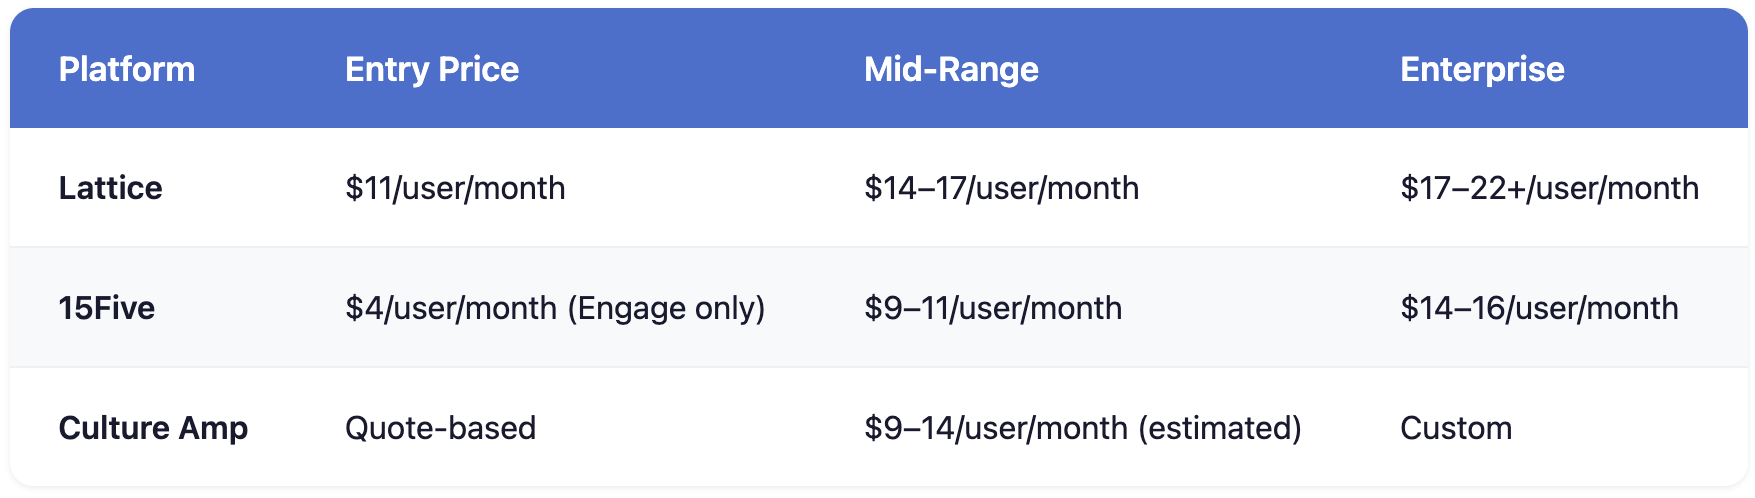Click 15Five $4/user/month Engage only cell

click(555, 308)
